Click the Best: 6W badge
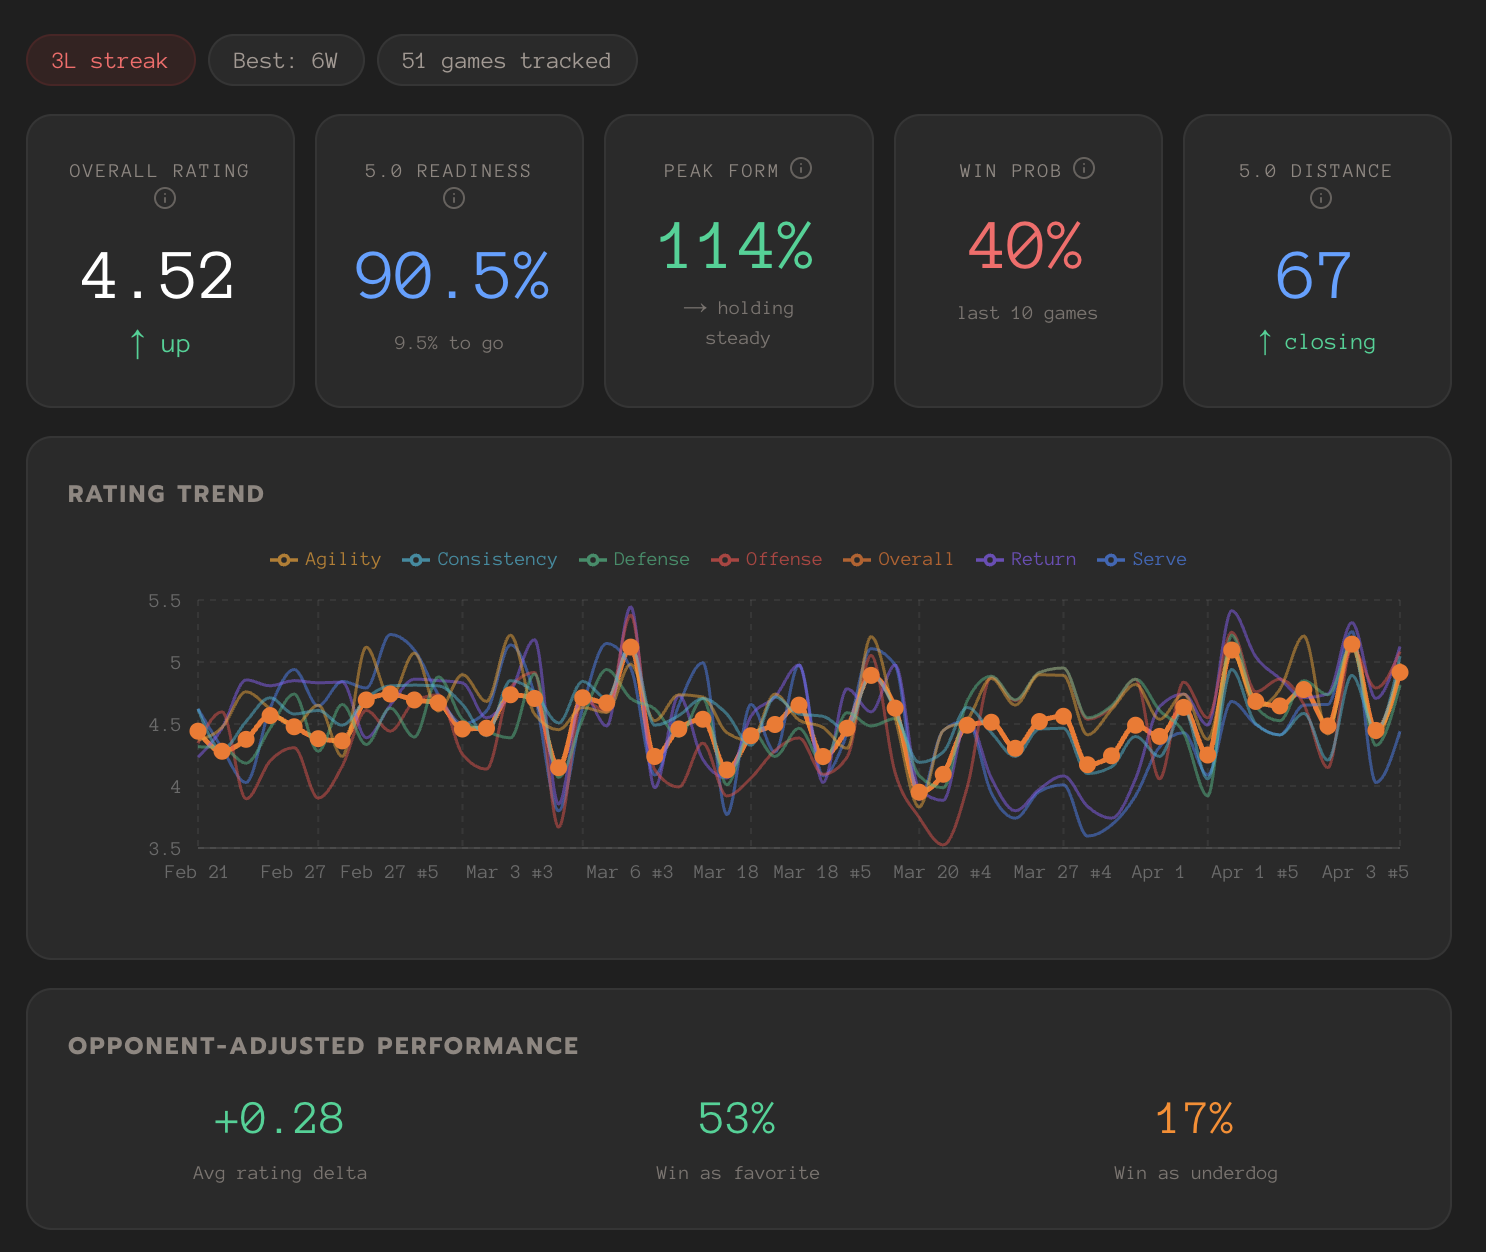The height and width of the screenshot is (1252, 1486). click(x=286, y=60)
